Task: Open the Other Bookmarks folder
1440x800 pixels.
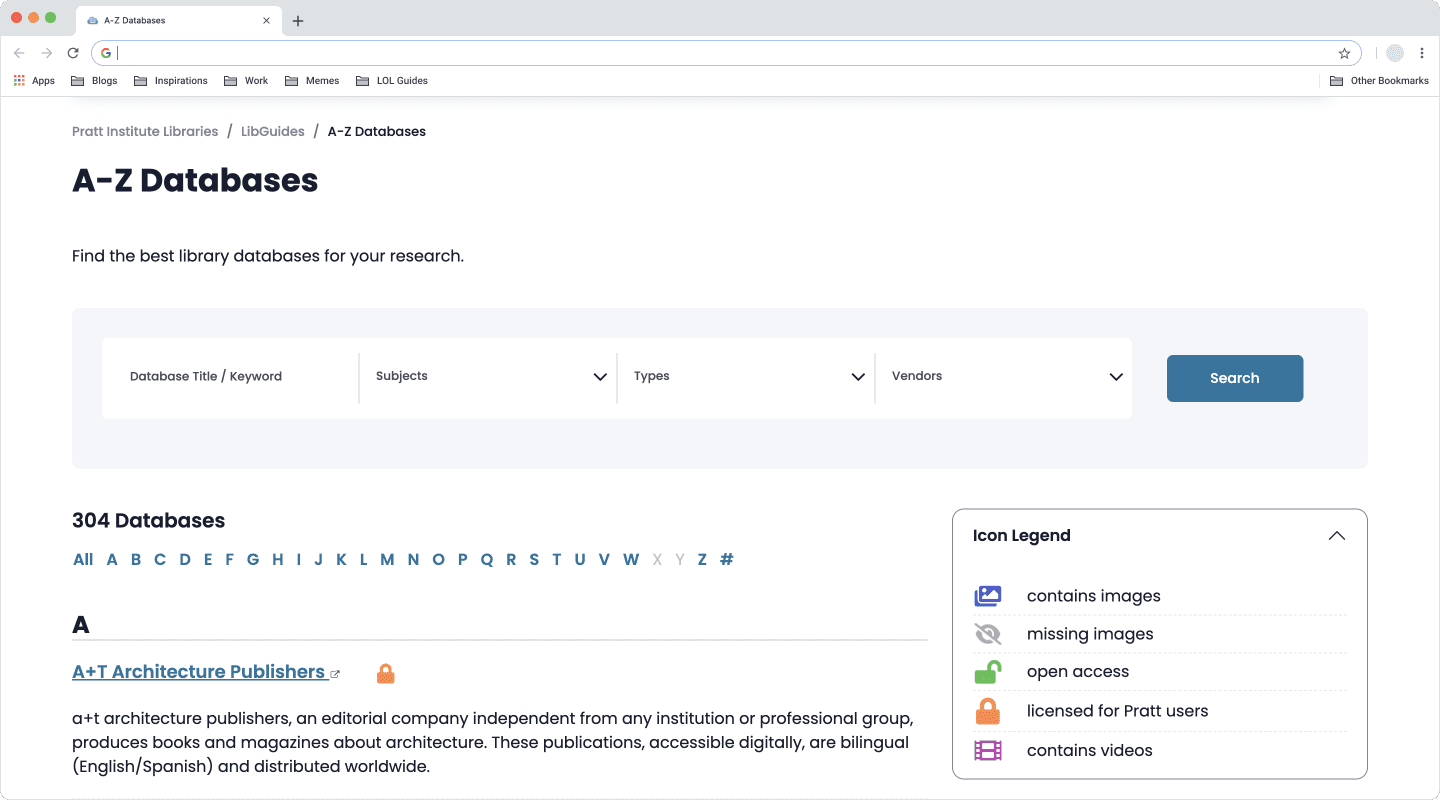Action: [x=1379, y=81]
